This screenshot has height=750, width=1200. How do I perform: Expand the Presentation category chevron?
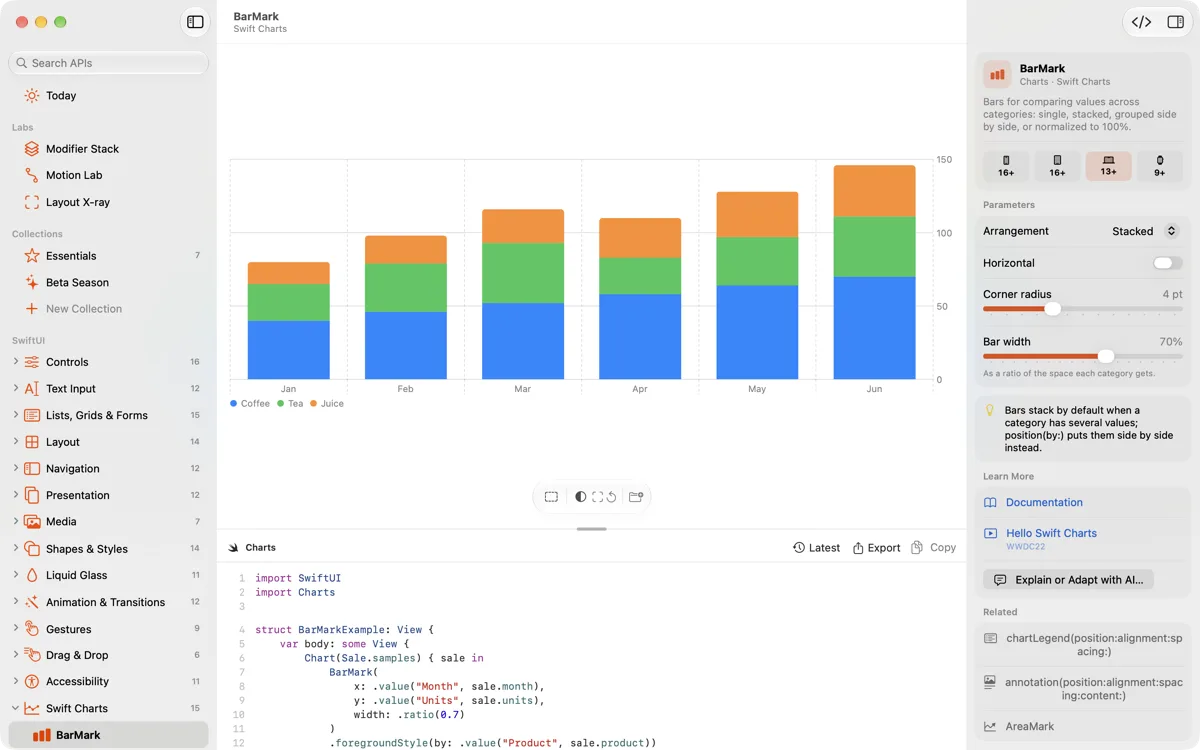tap(15, 495)
